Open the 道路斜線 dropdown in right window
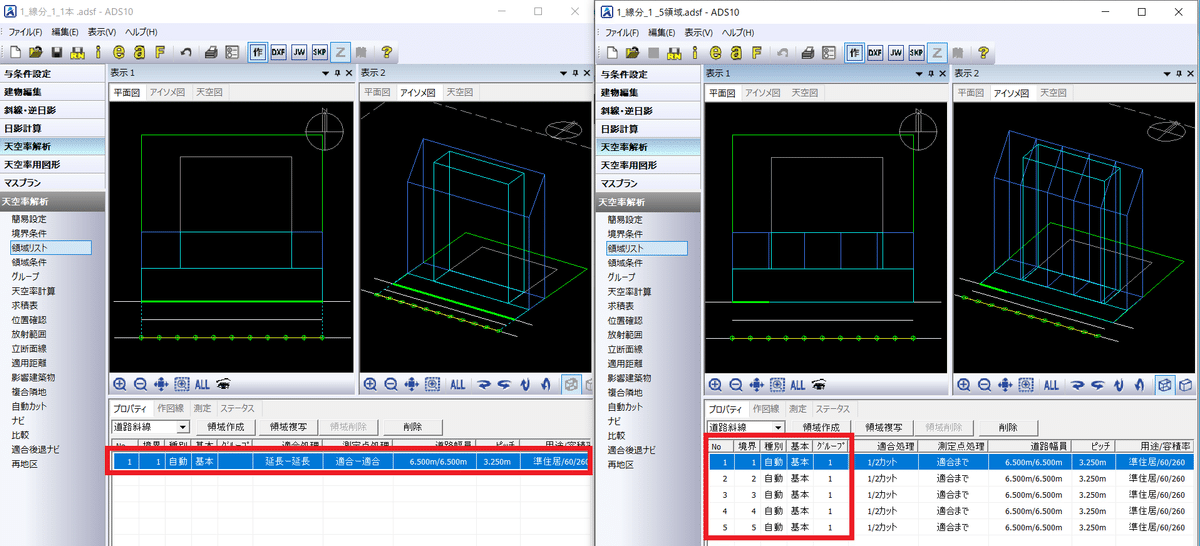1200x546 pixels. (777, 427)
